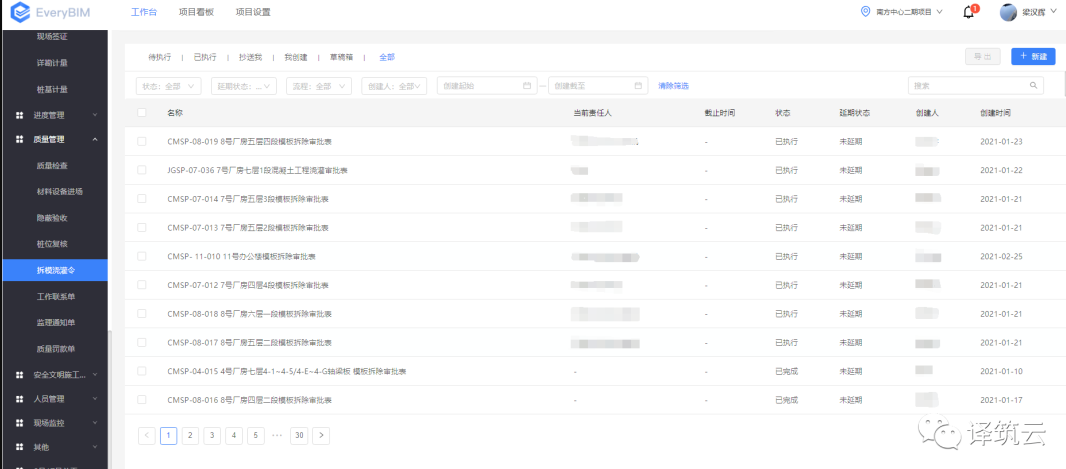Viewport: 1066px width, 469px height.
Task: Expand the 安全文明施工 menu chevron
Action: pyautogui.click(x=94, y=375)
